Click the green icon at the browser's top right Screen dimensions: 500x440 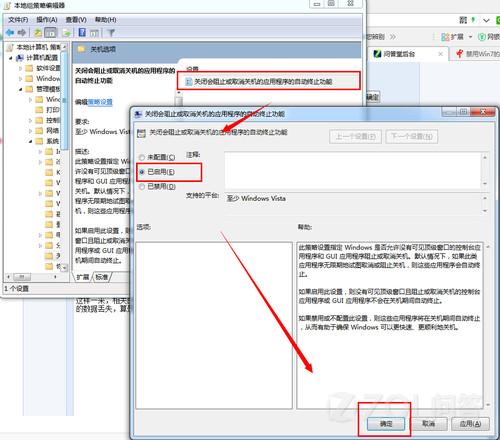[x=498, y=20]
